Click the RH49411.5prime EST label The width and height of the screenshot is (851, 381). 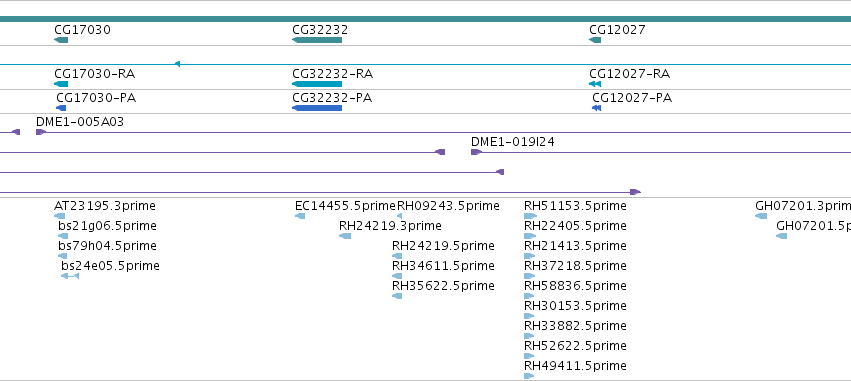(x=575, y=366)
